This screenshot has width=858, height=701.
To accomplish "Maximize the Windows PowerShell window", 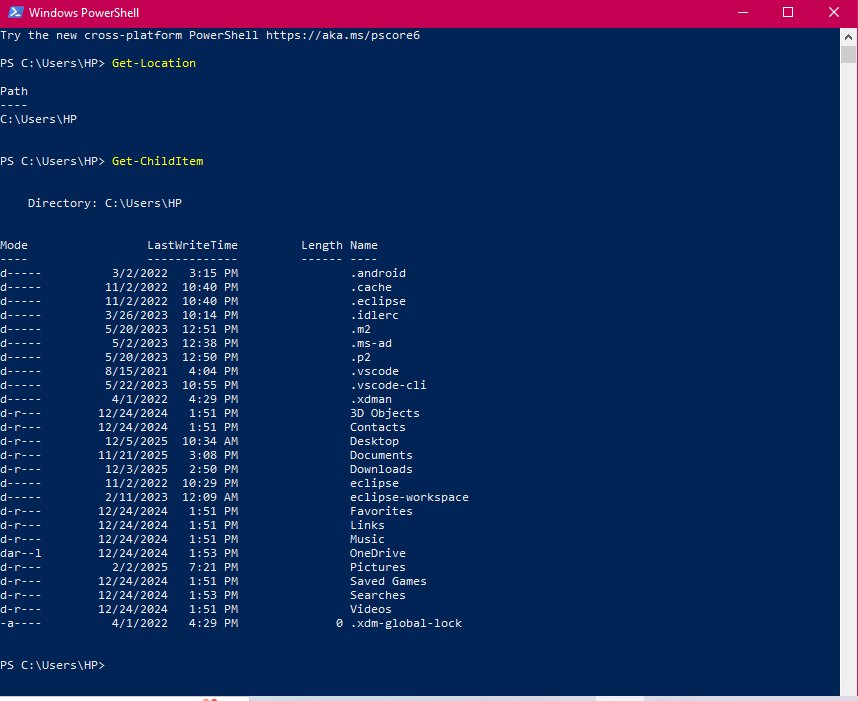I will (788, 13).
